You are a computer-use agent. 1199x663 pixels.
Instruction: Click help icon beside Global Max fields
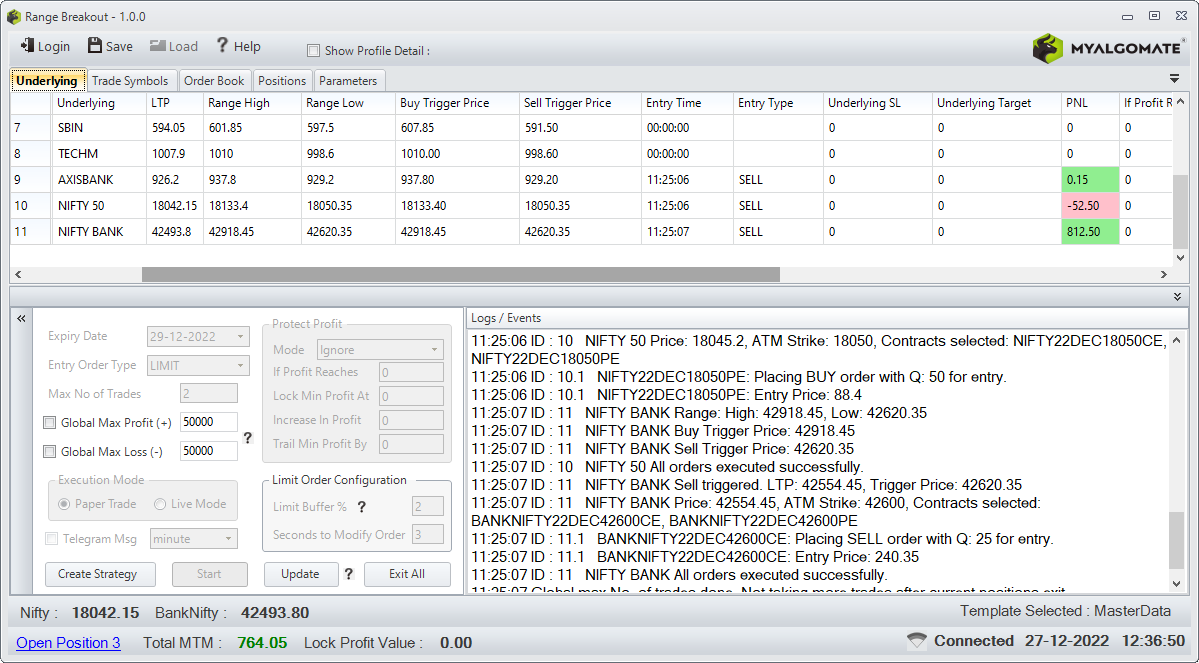click(x=248, y=438)
